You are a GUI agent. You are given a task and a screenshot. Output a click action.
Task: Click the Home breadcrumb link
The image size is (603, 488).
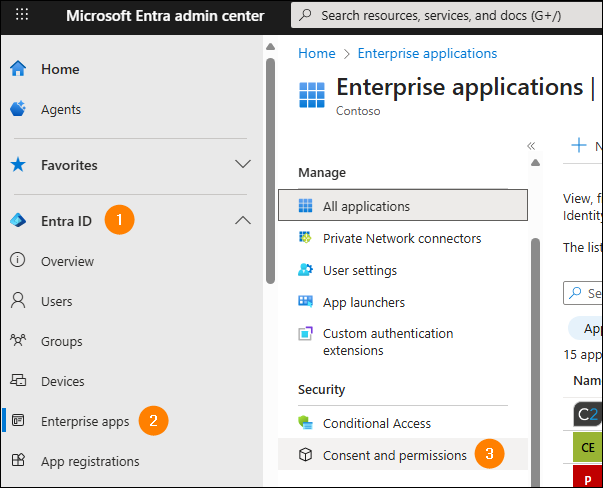316,53
